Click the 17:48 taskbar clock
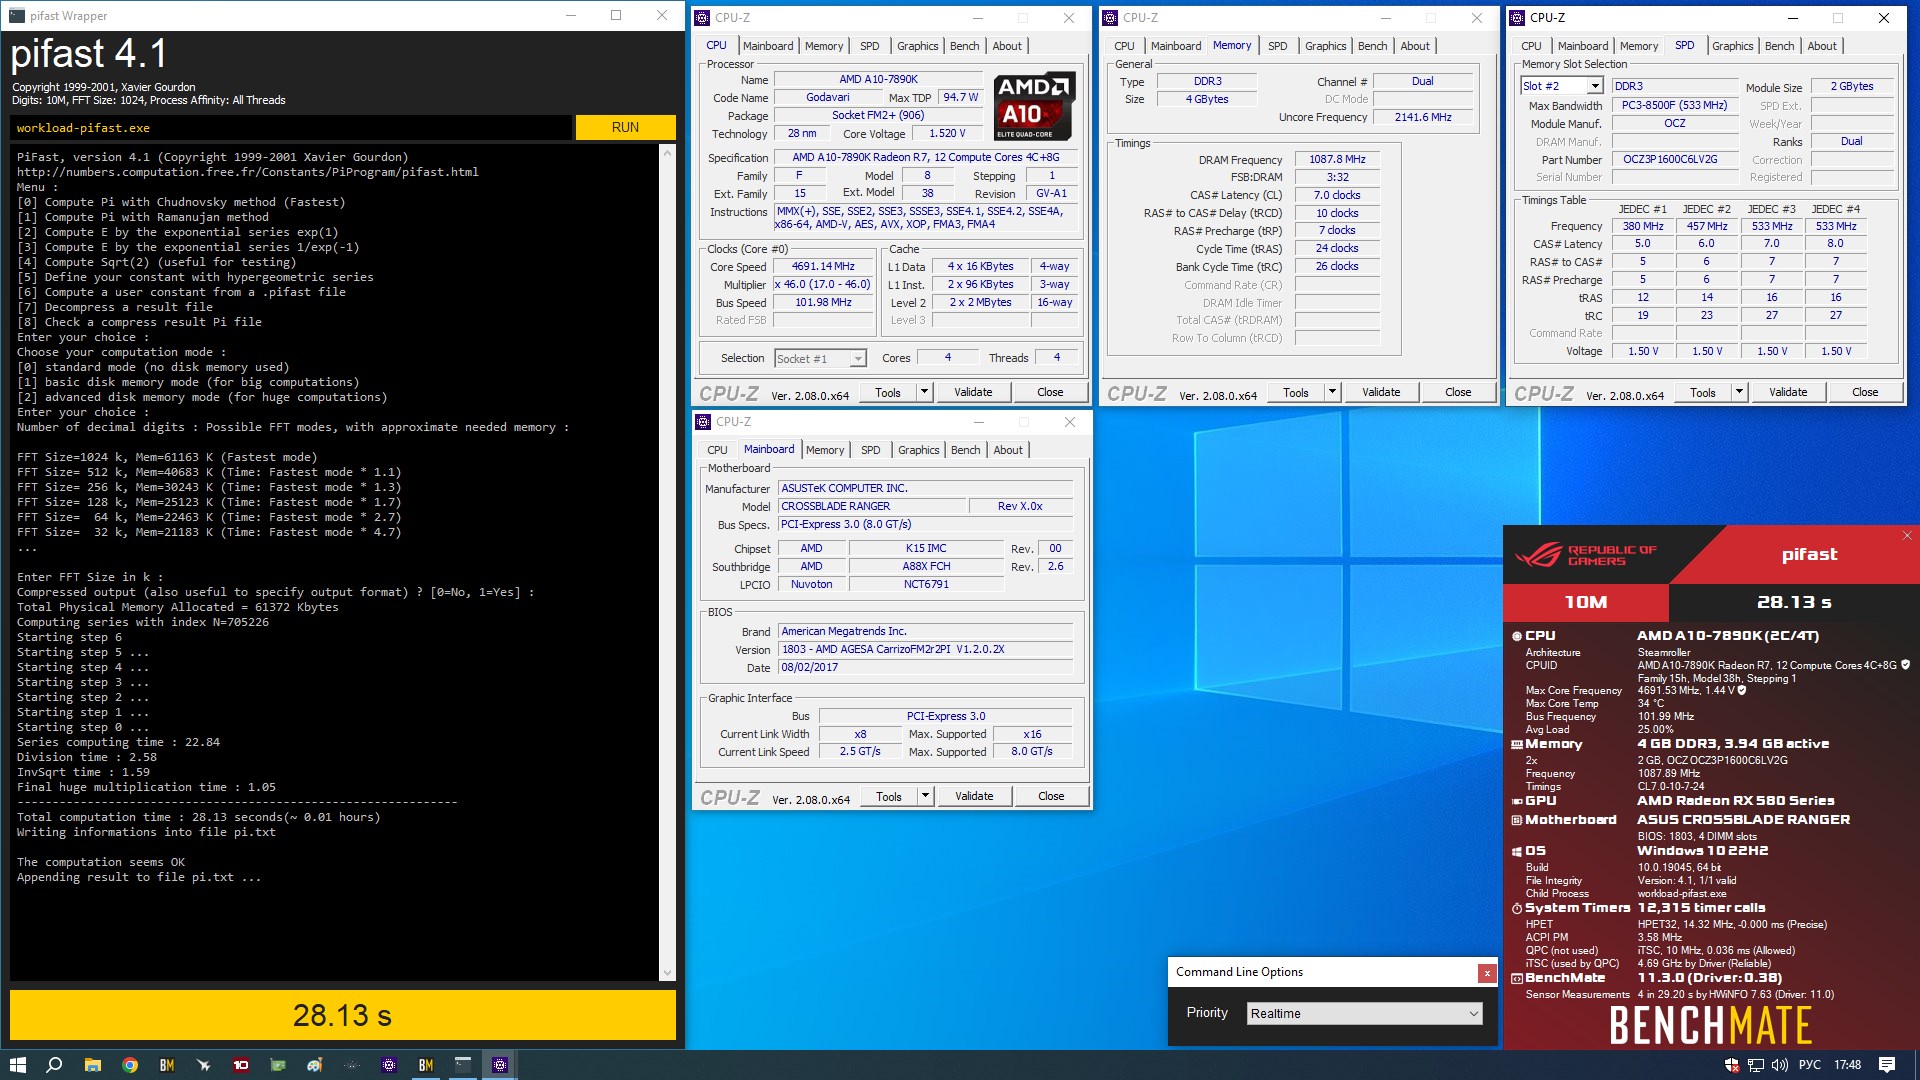The width and height of the screenshot is (1920, 1080). coord(1848,1065)
